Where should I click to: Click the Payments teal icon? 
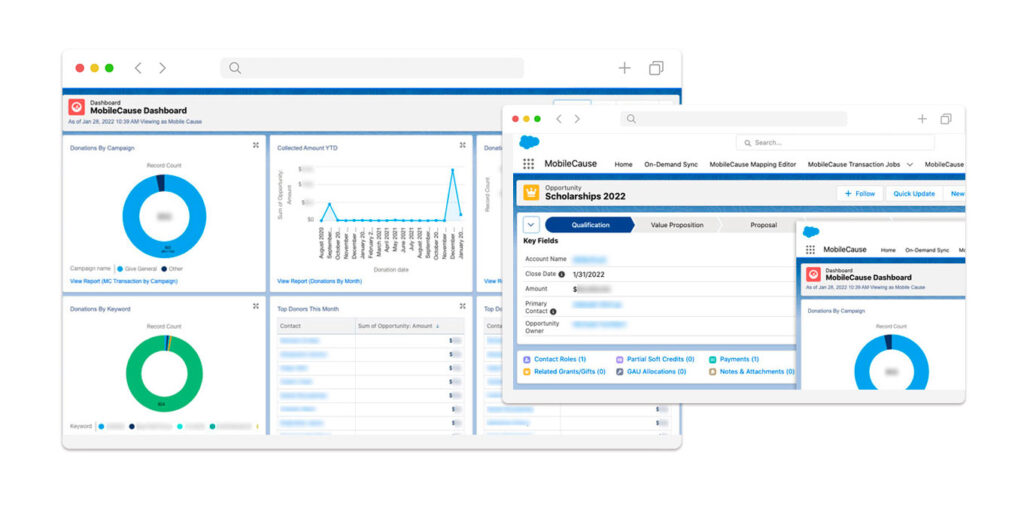[x=712, y=359]
